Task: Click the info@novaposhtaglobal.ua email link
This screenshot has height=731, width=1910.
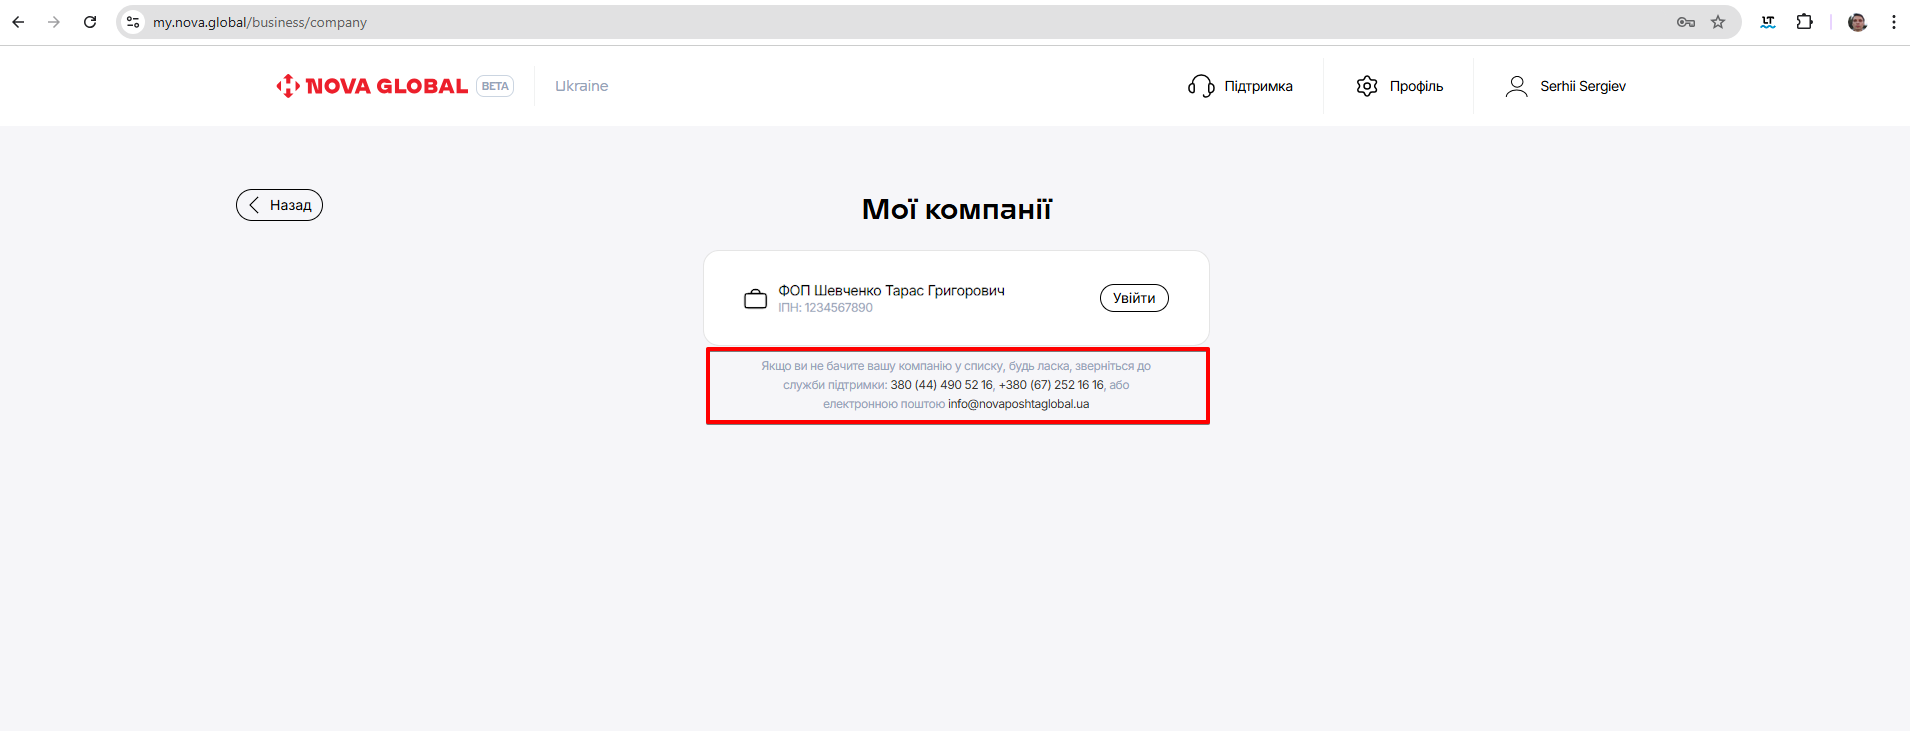Action: [x=1018, y=404]
